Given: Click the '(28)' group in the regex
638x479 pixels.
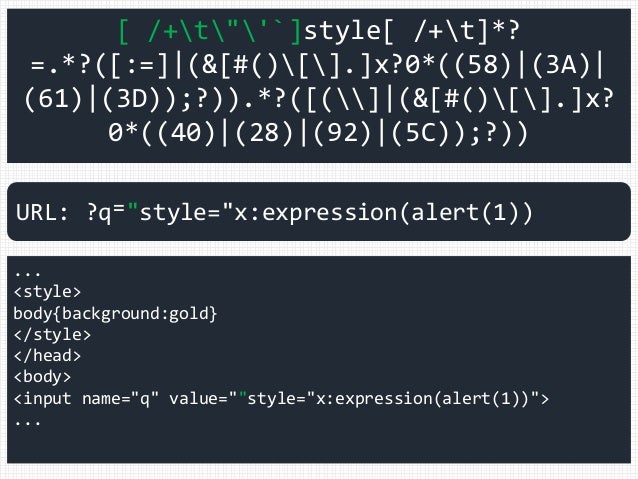Looking at the screenshot, I should pyautogui.click(x=264, y=133).
